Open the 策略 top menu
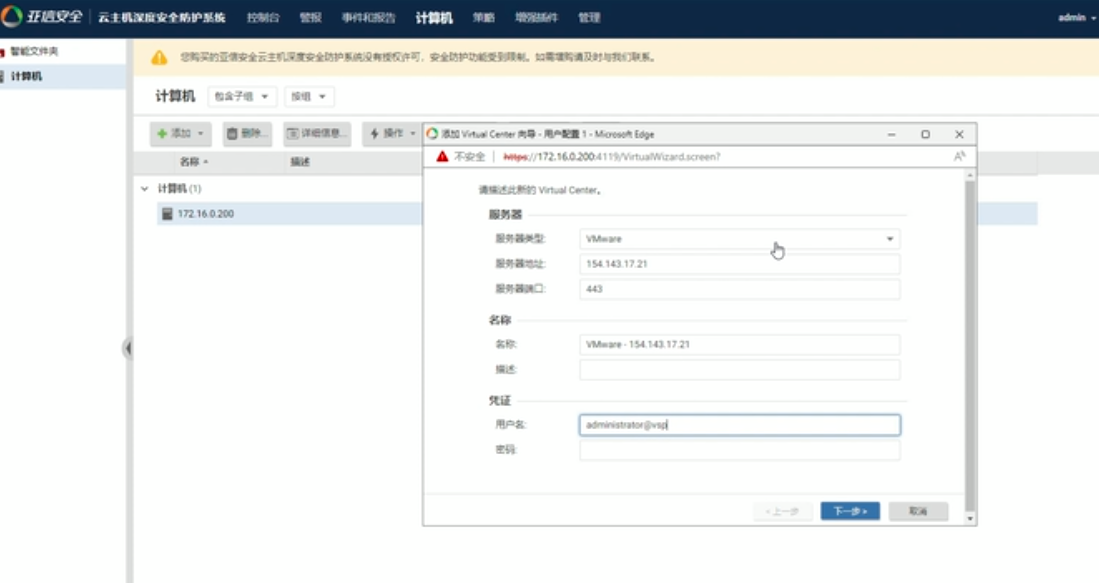 484,18
